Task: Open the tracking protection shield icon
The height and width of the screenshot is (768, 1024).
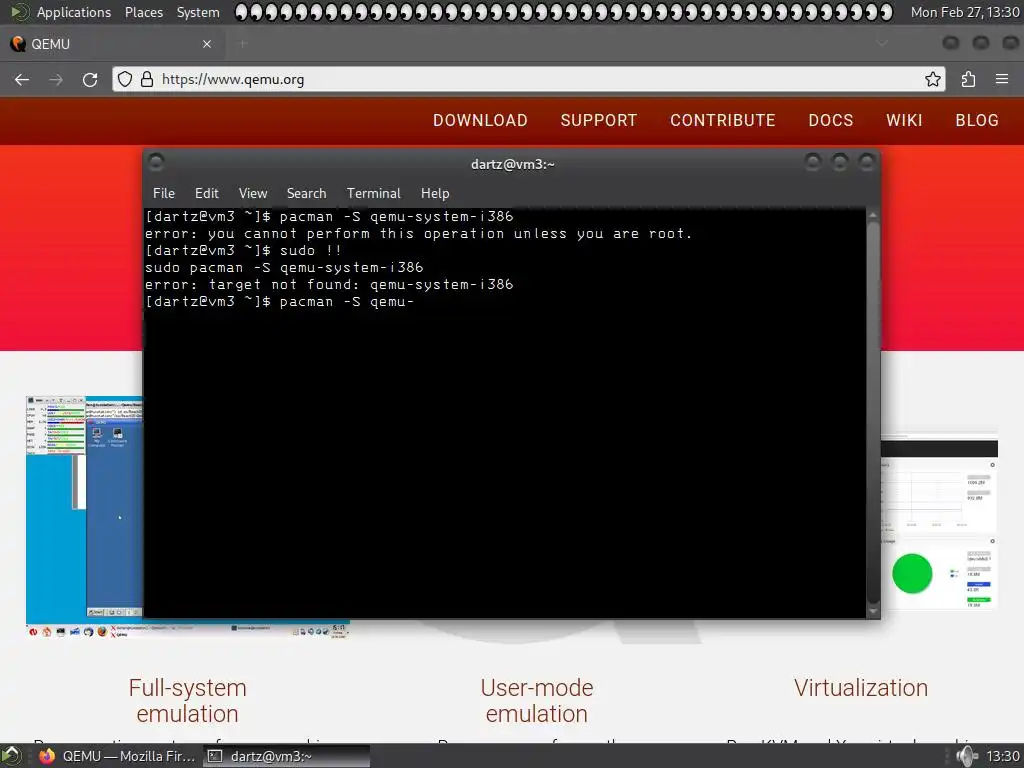Action: [x=125, y=80]
